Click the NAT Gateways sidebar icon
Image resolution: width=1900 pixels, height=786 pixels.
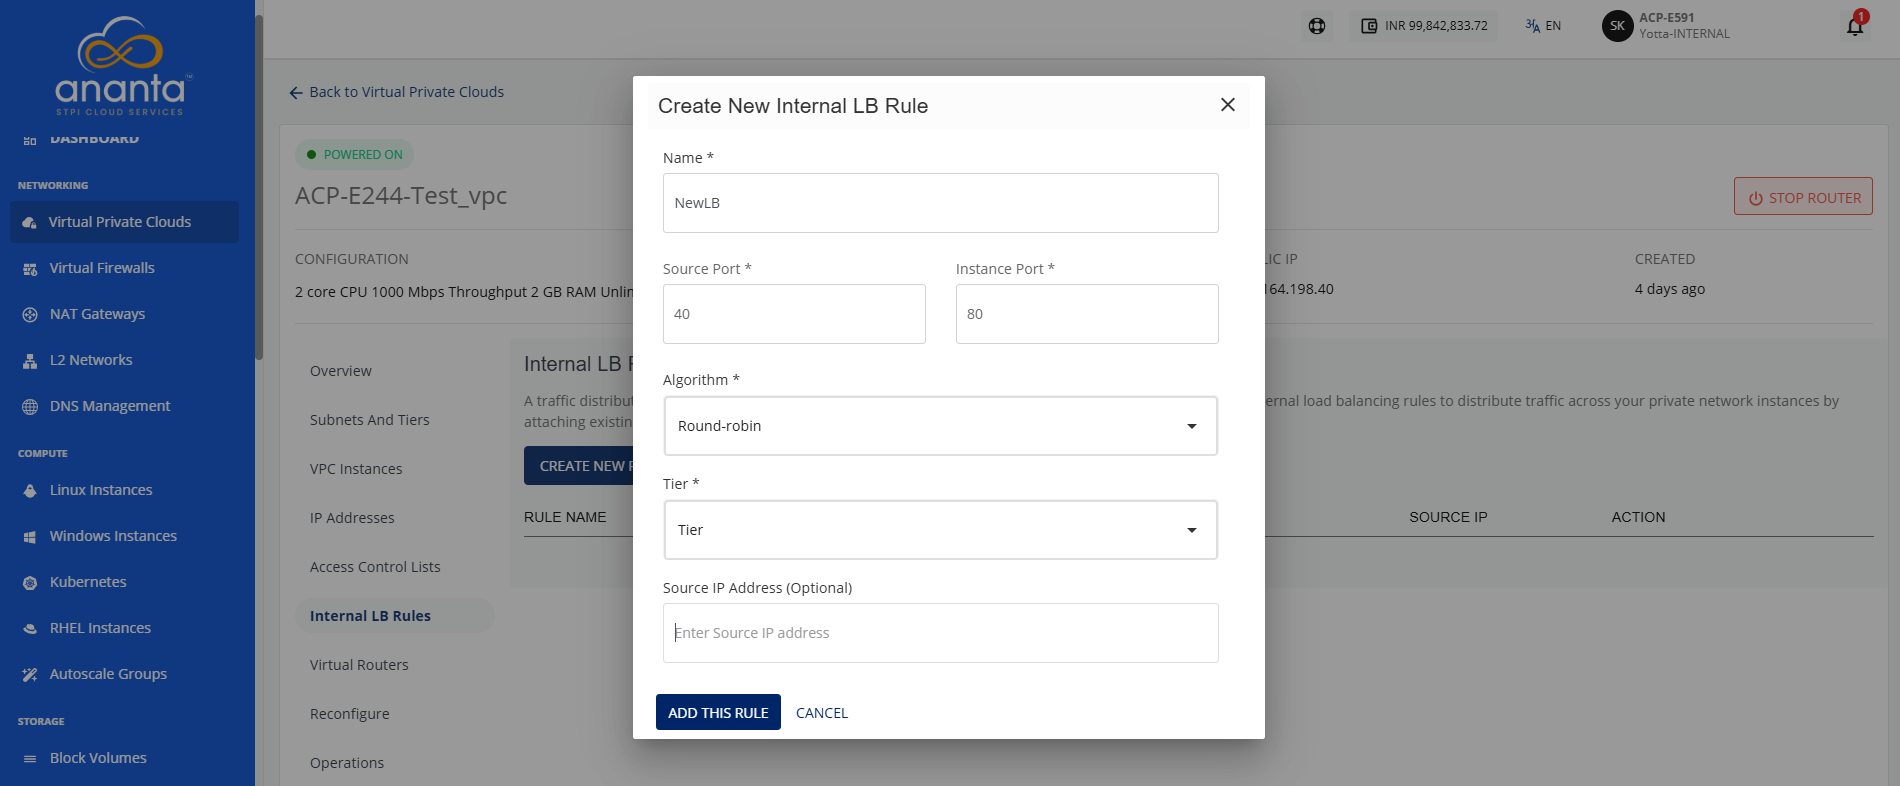click(x=30, y=314)
